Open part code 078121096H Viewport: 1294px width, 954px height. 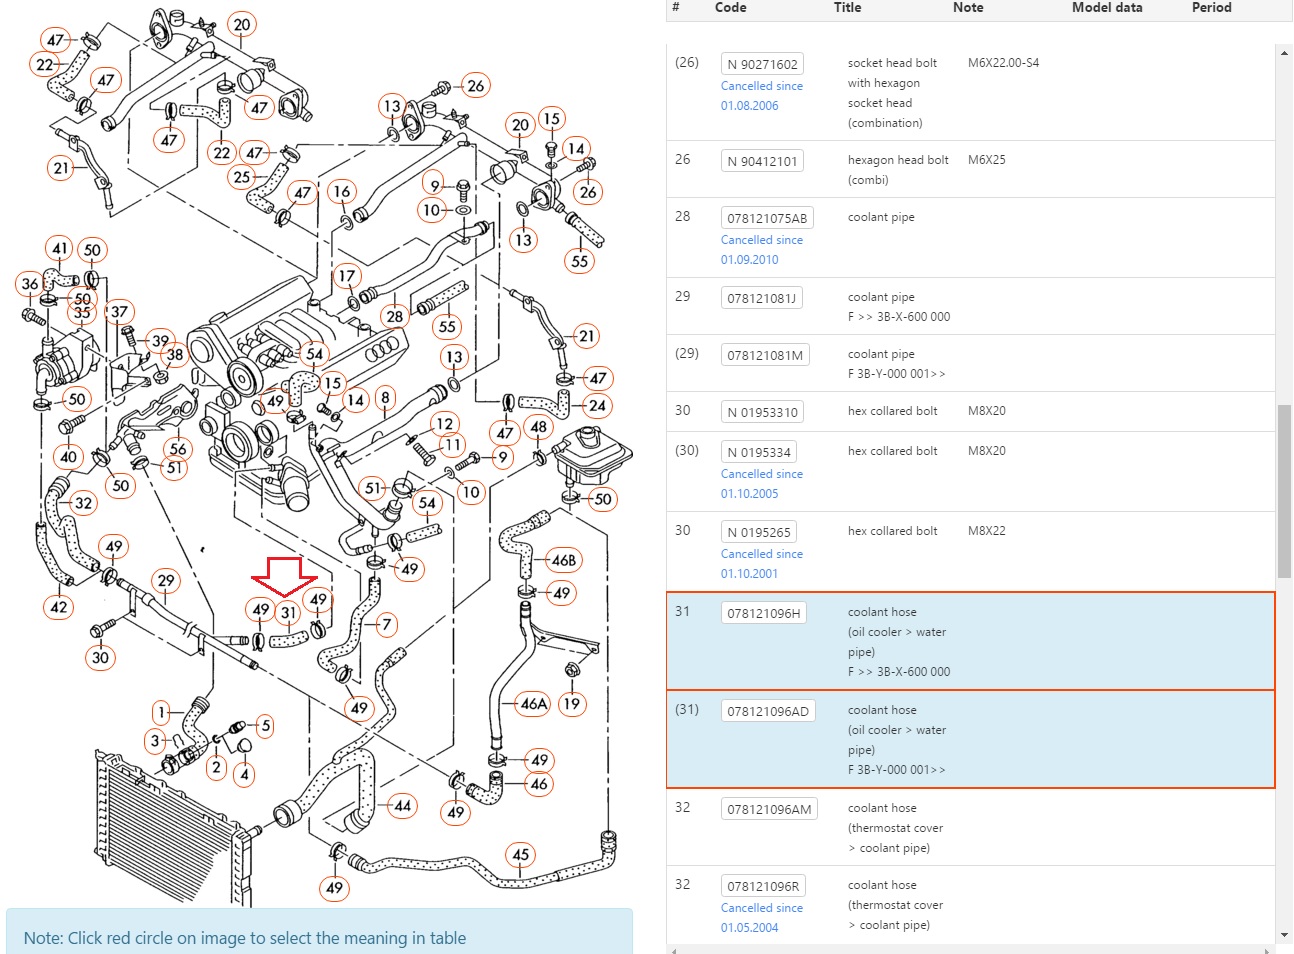click(x=764, y=613)
